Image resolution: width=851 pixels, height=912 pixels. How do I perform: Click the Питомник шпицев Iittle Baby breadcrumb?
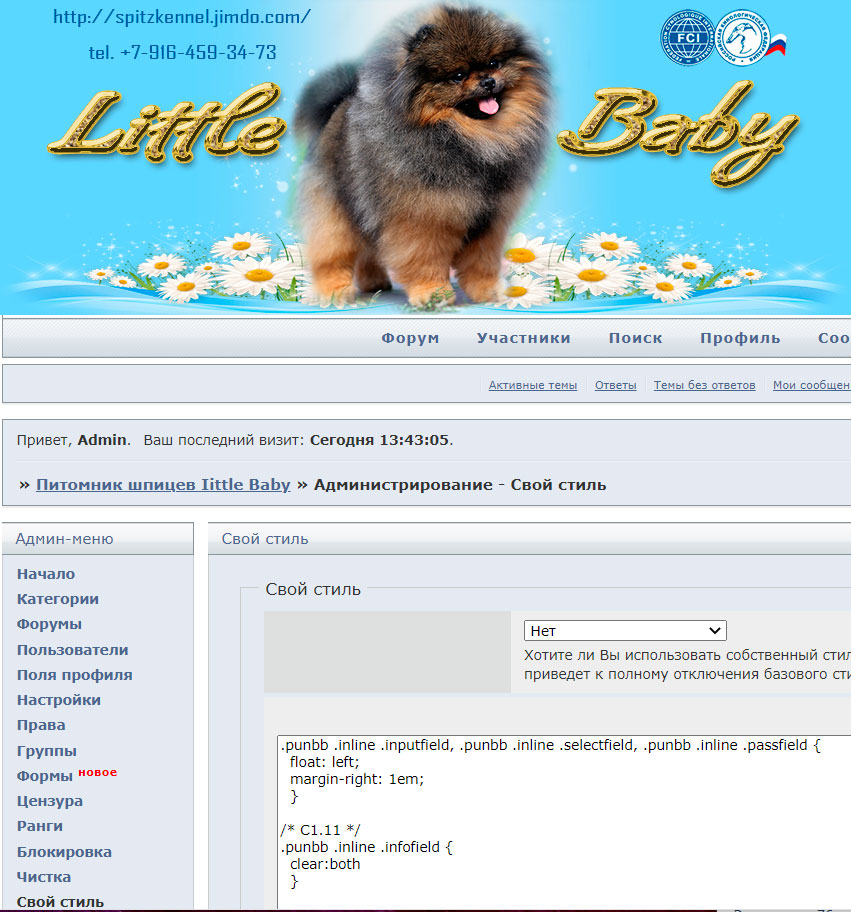[x=163, y=484]
